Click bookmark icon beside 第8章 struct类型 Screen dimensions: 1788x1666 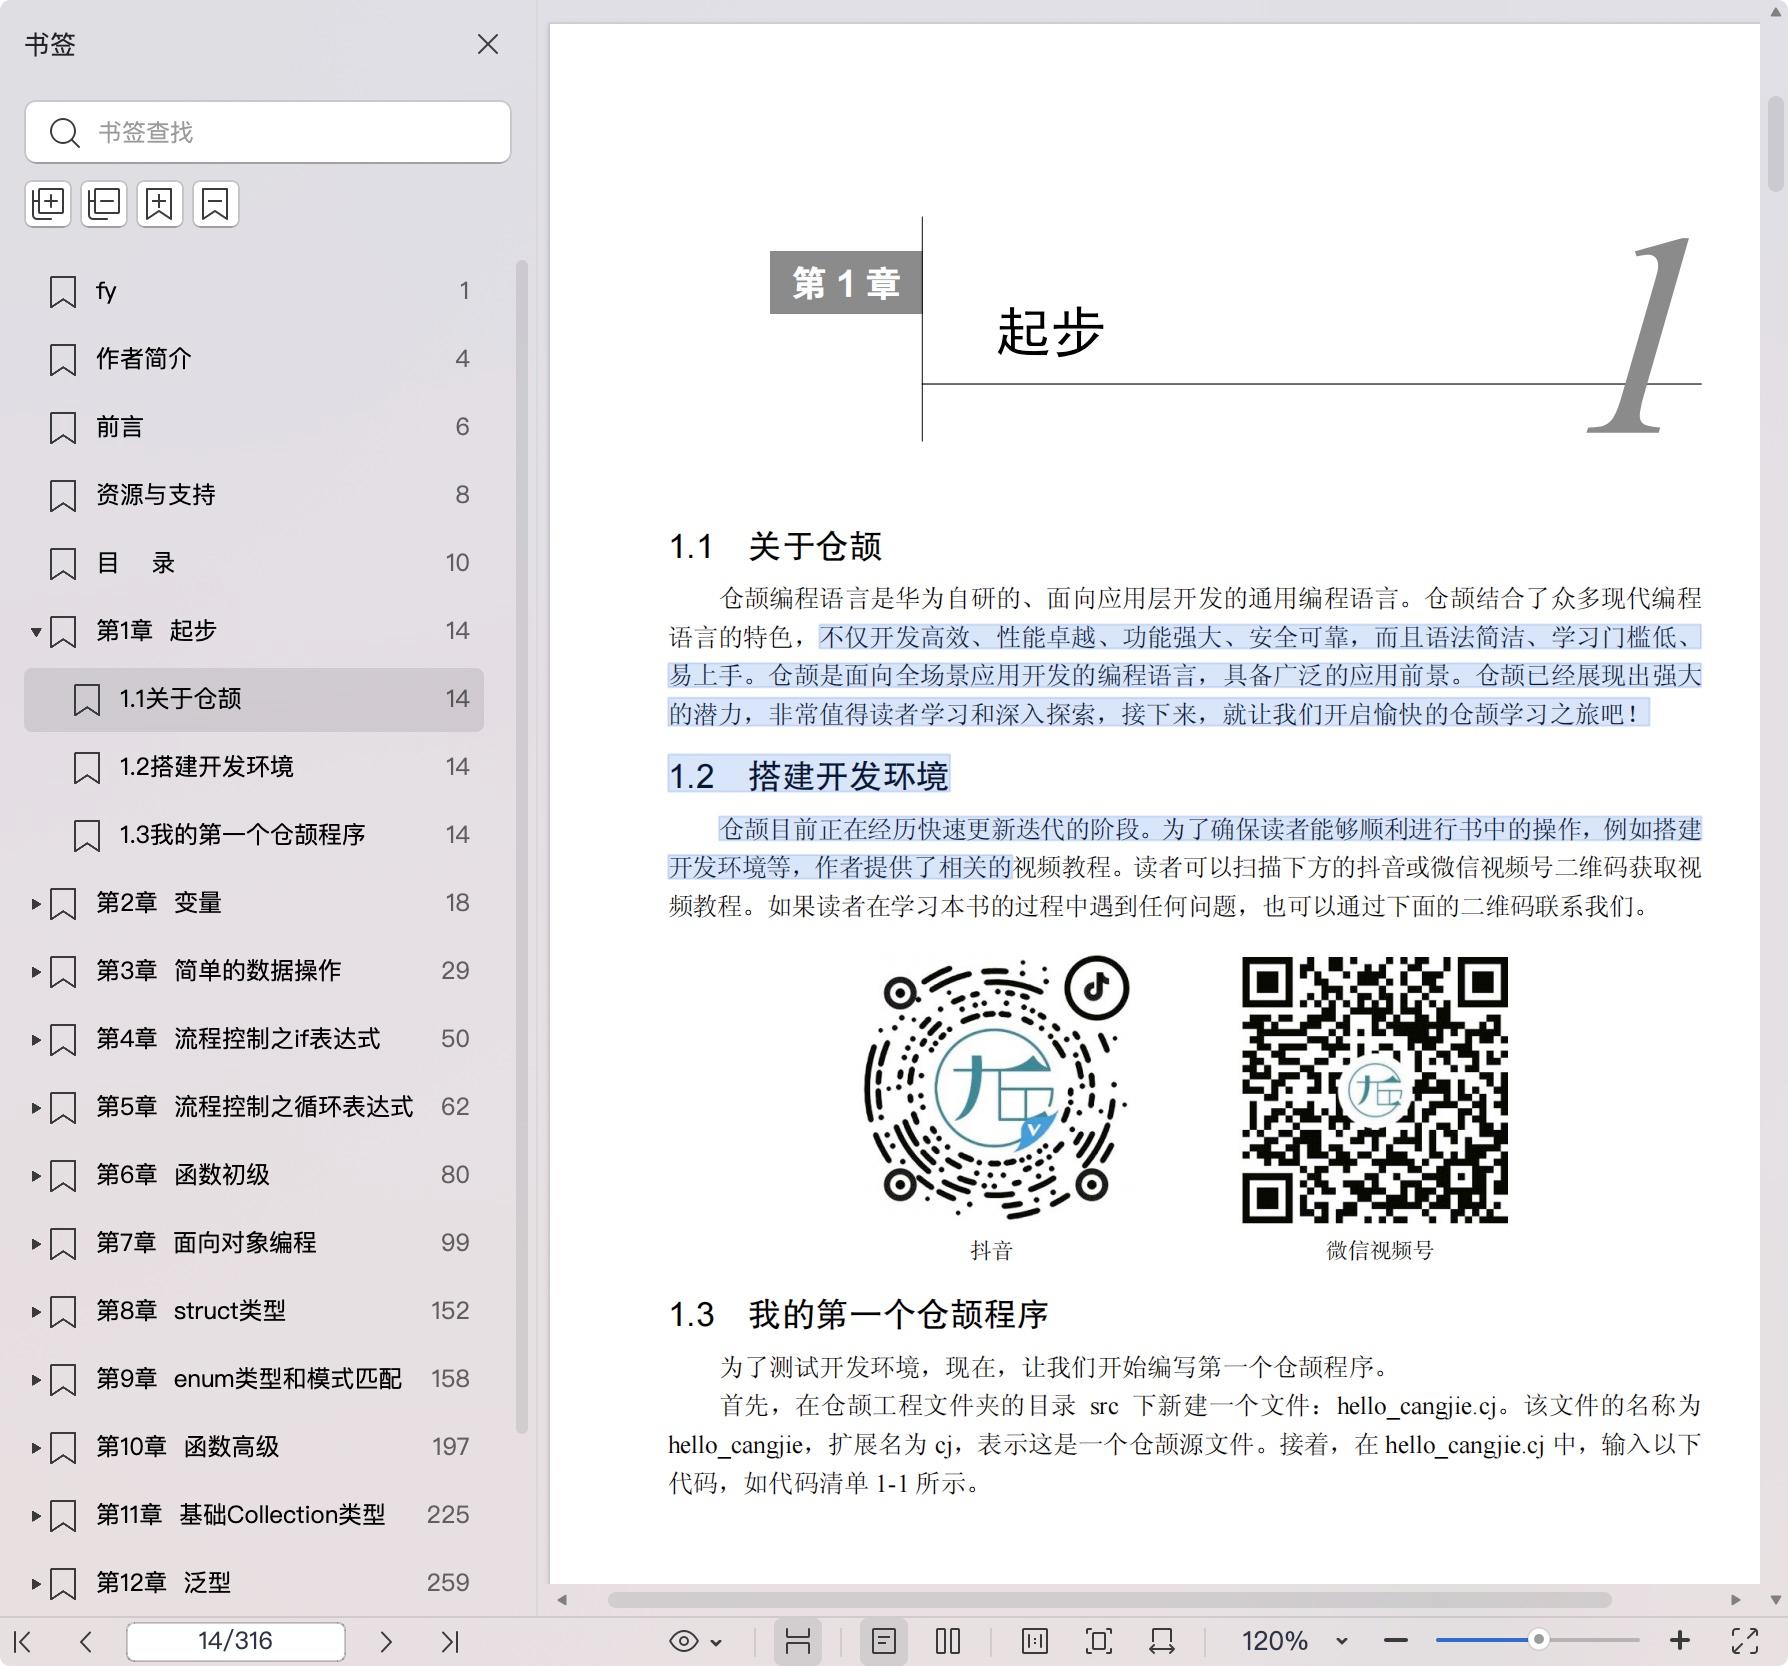click(x=63, y=1311)
